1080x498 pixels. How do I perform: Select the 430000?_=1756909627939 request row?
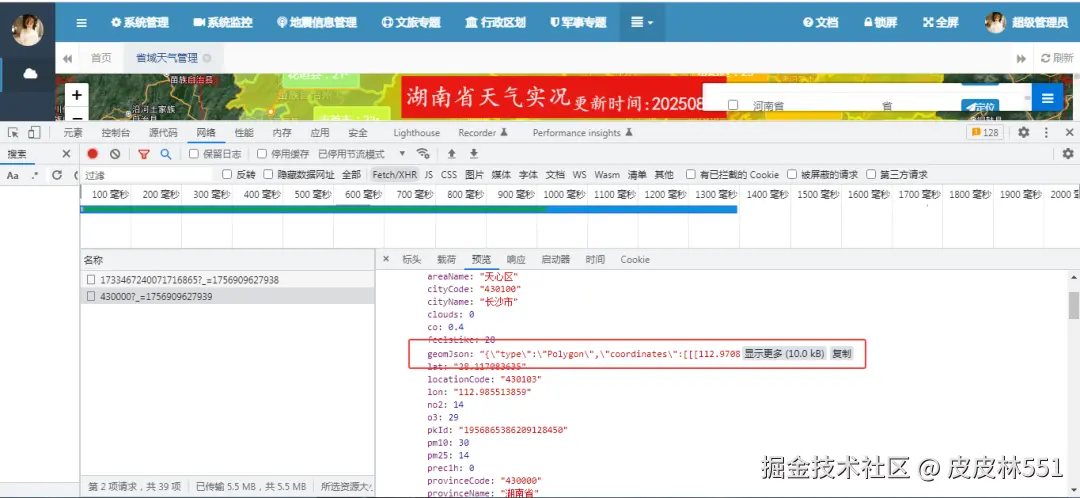[x=227, y=296]
